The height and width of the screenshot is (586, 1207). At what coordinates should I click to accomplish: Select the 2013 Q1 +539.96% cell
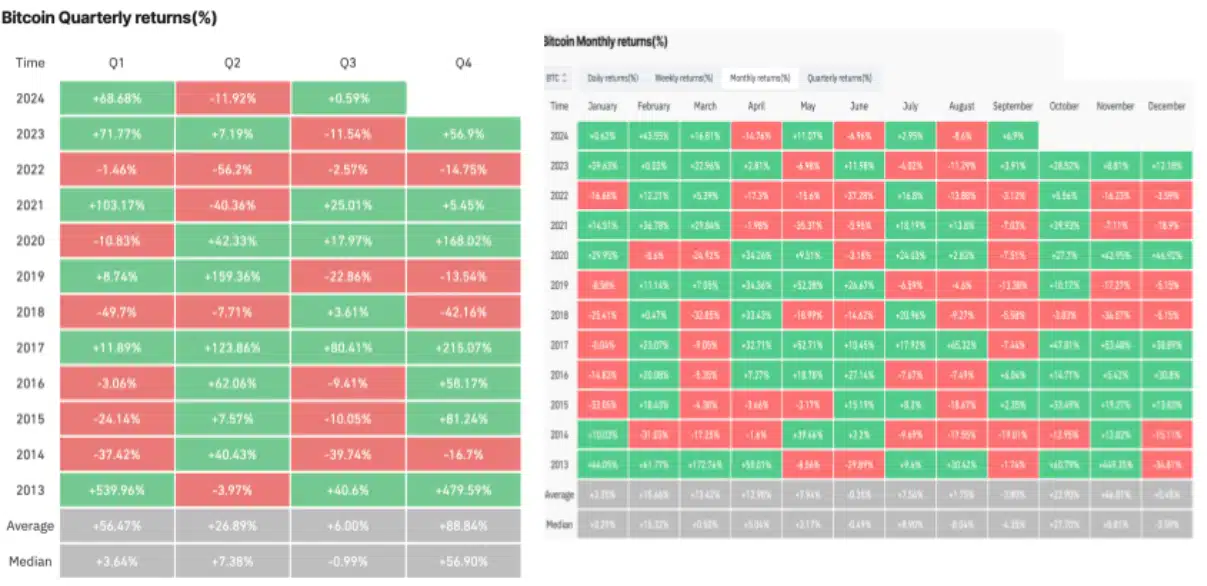coord(117,490)
